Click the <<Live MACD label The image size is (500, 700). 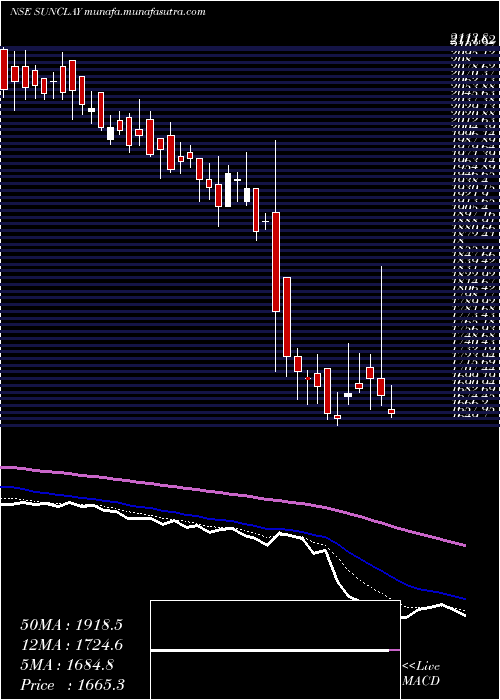(x=421, y=675)
